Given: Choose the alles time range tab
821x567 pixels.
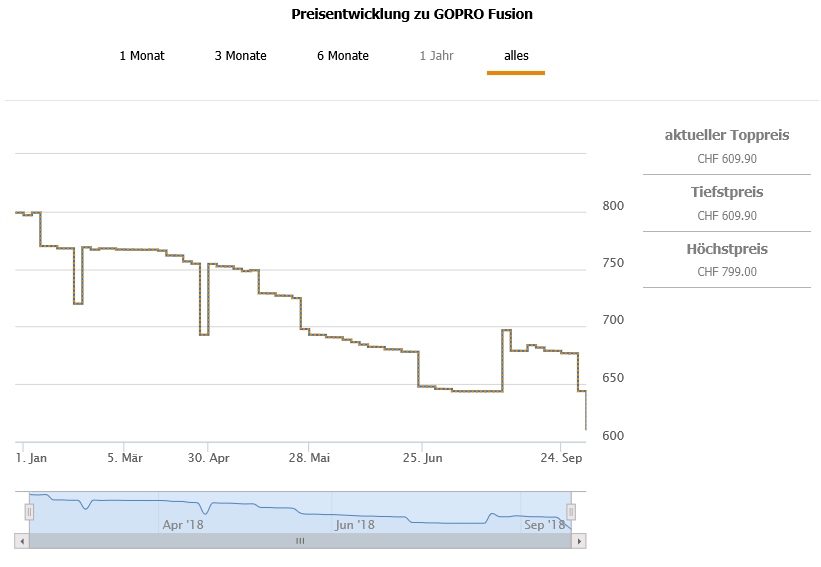Looking at the screenshot, I should 516,56.
